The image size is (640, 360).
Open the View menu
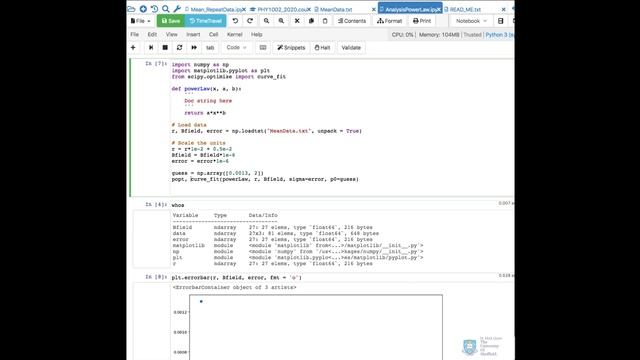[171, 35]
